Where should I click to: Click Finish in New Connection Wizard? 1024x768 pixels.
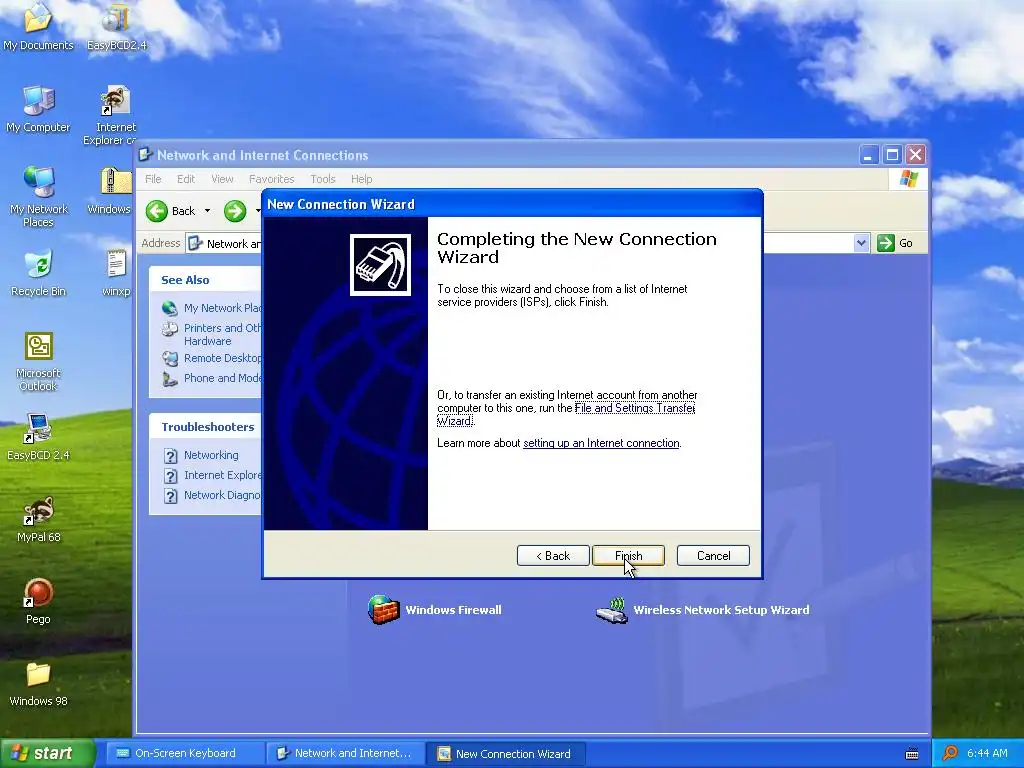628,556
